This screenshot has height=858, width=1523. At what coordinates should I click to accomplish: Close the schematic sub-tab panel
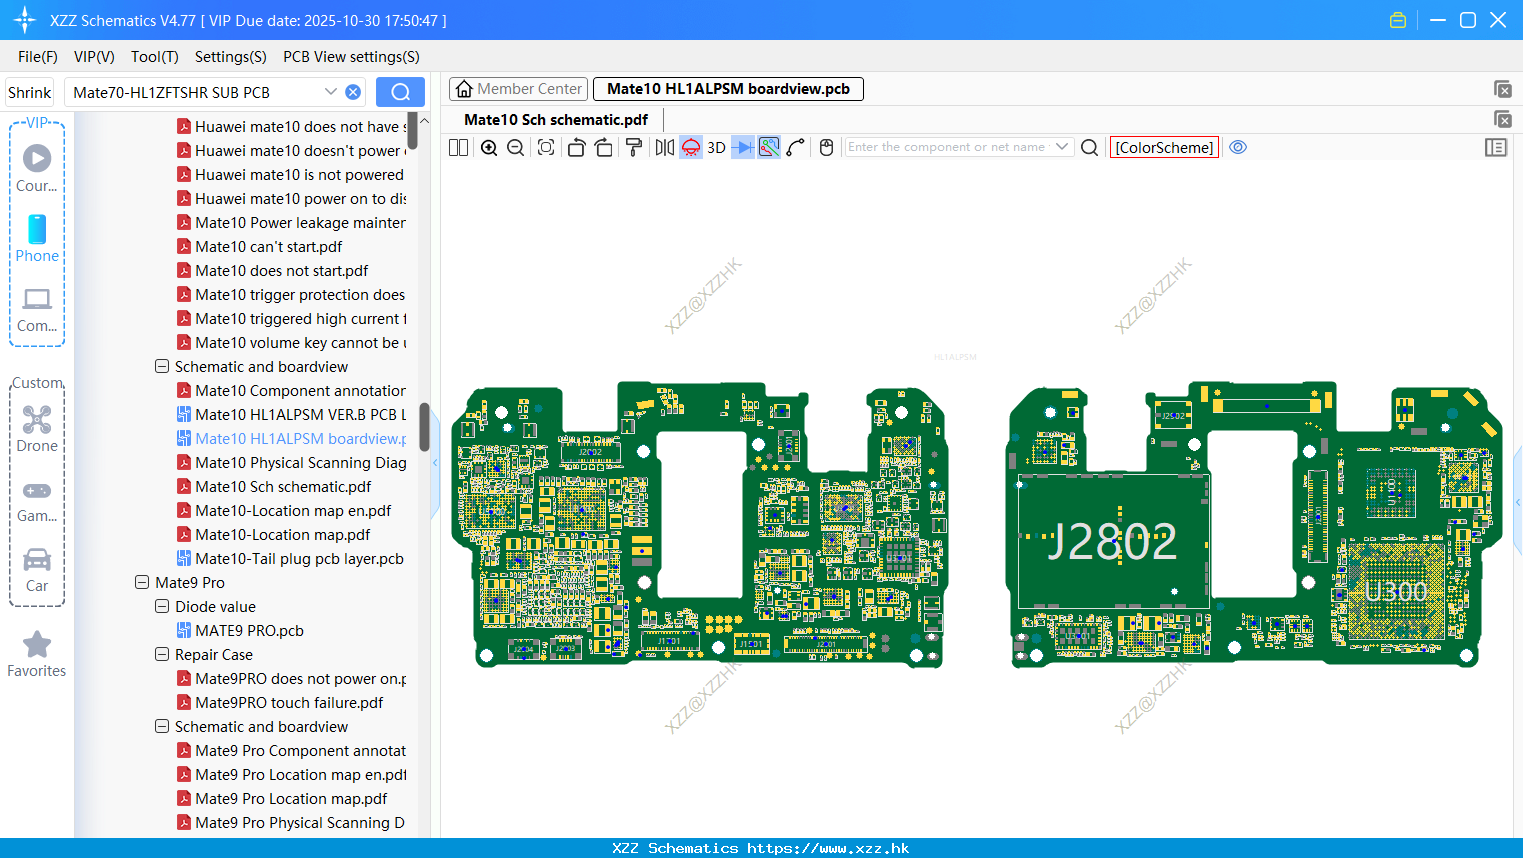point(1502,120)
